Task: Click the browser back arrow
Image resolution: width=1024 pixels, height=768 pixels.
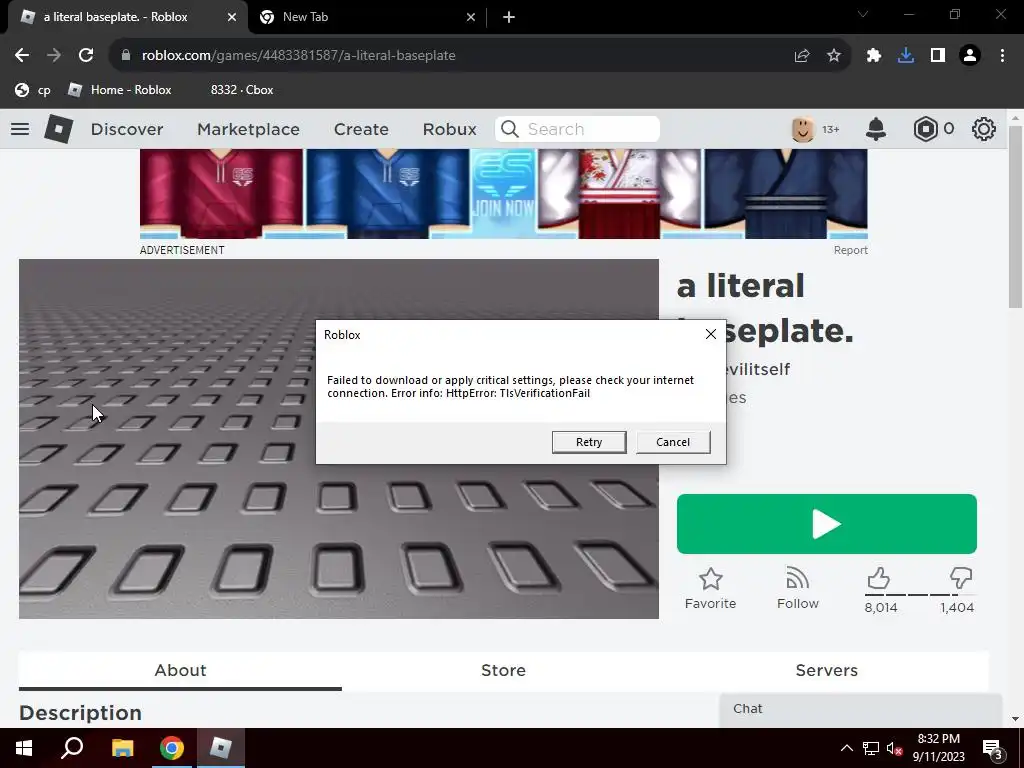Action: (22, 56)
